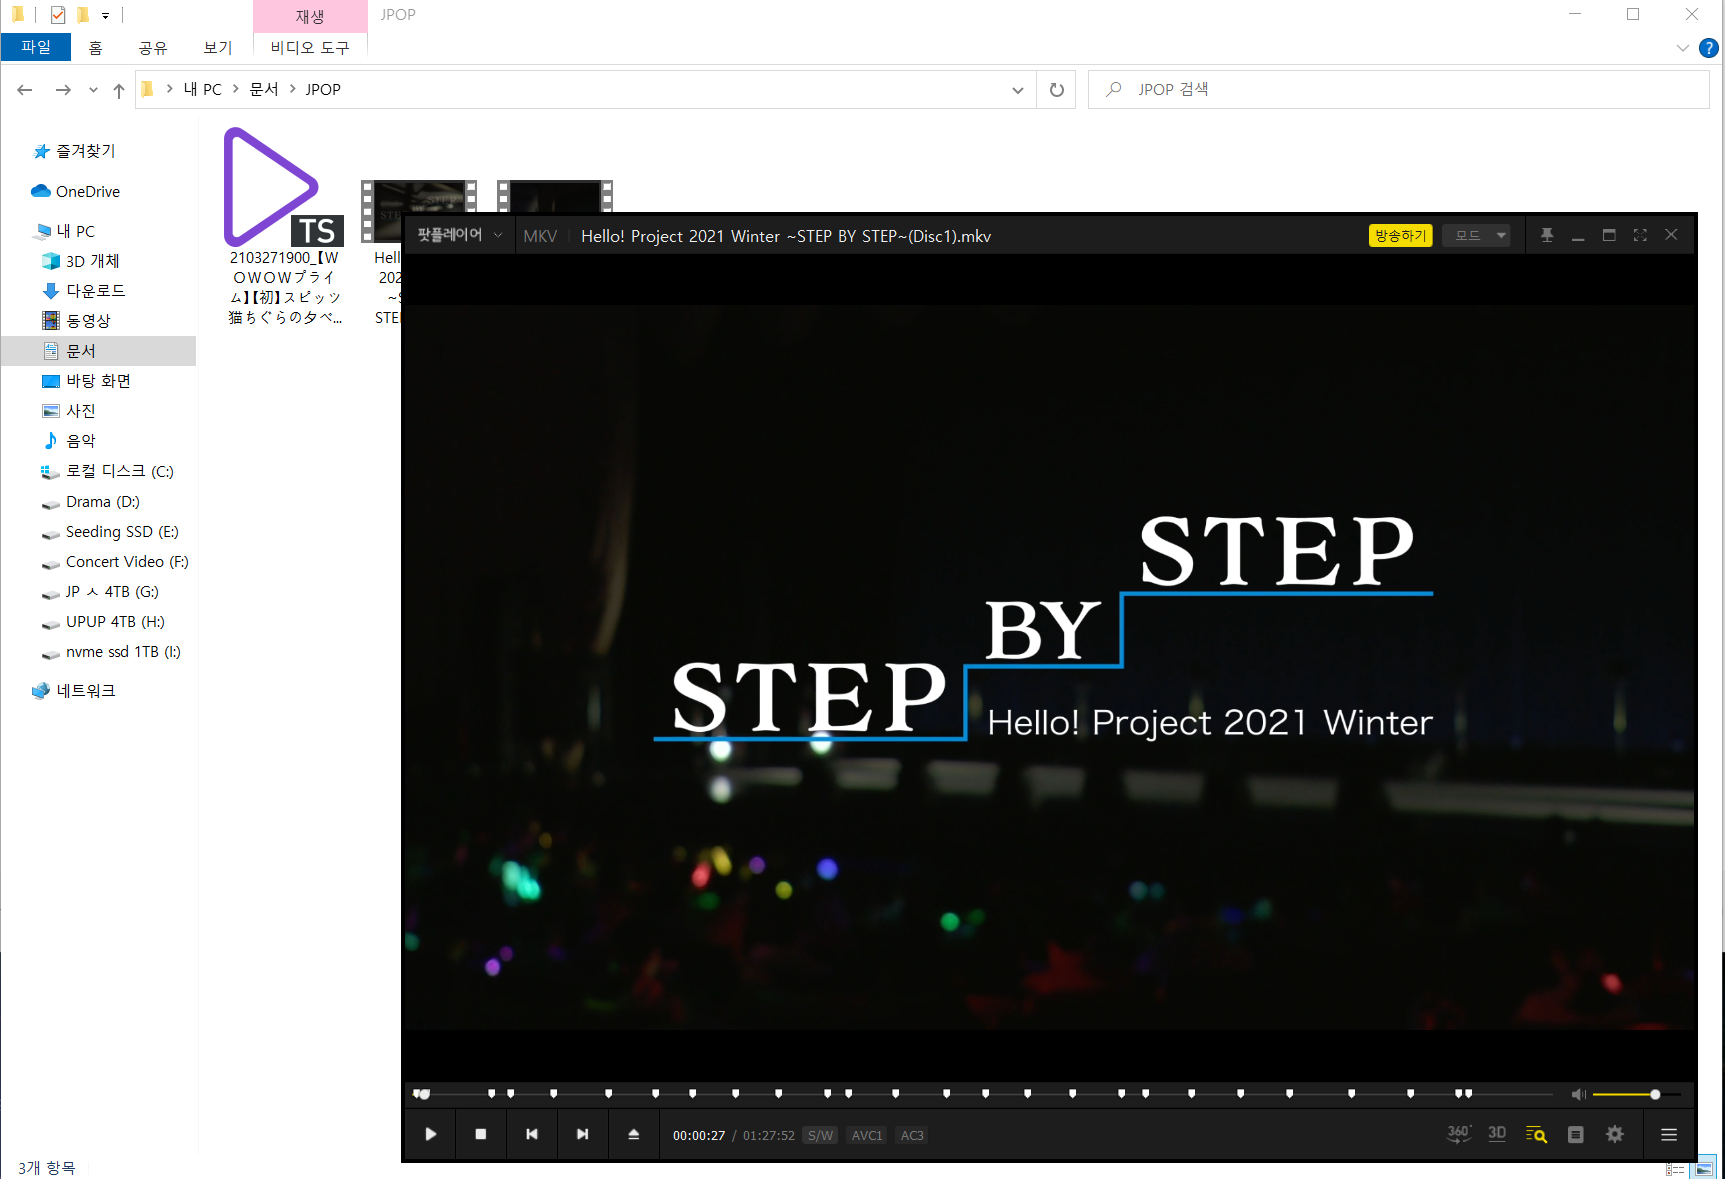Skip to the previous file
The image size is (1725, 1179).
click(532, 1134)
